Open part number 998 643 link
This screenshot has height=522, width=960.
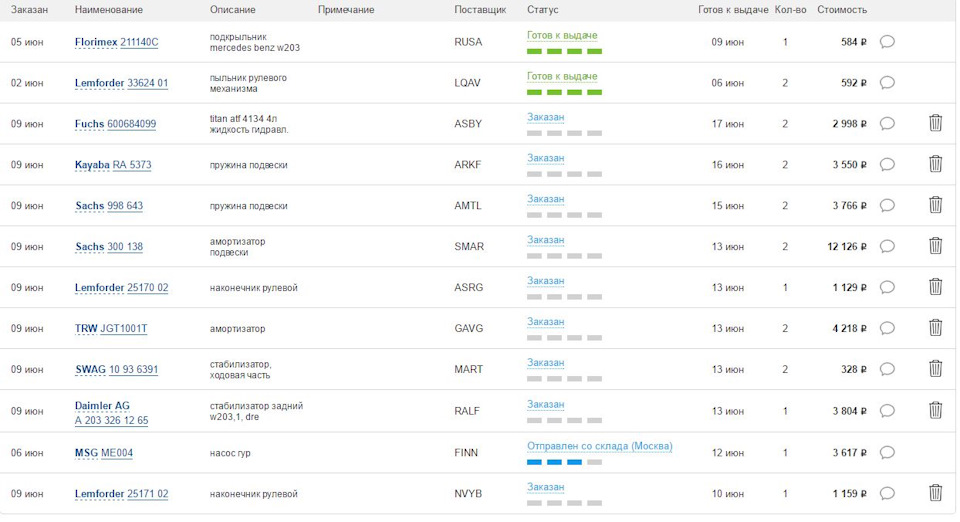point(125,206)
